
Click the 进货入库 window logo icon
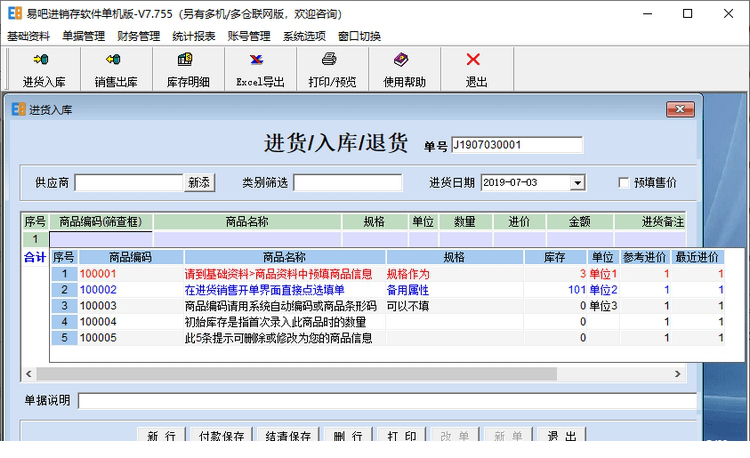(19, 109)
